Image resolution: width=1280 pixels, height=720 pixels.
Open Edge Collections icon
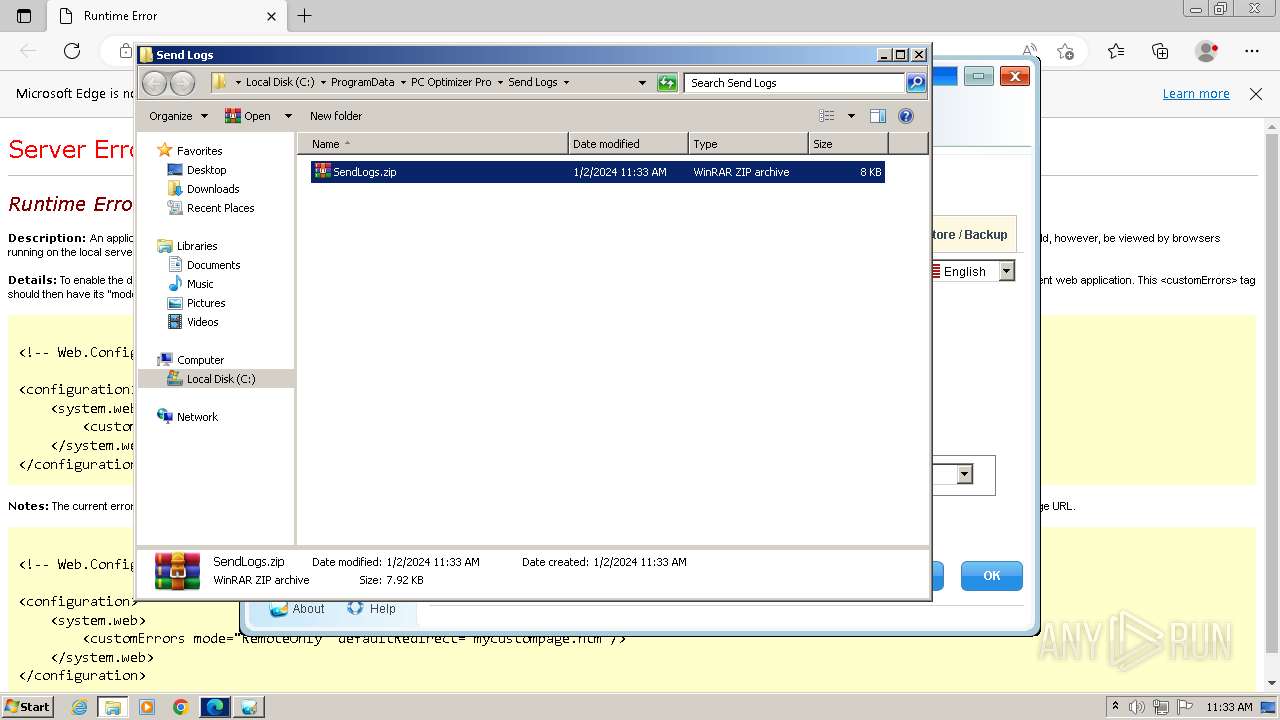coord(1161,51)
